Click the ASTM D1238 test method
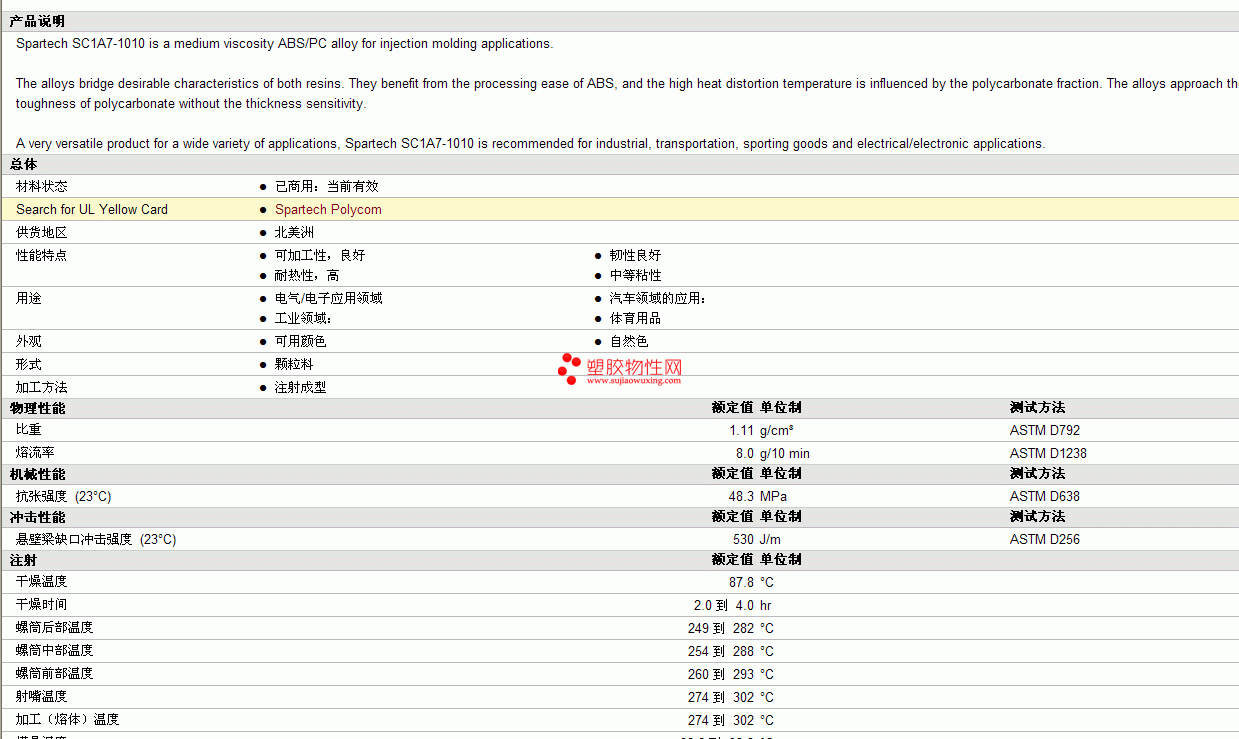1239x739 pixels. click(x=1048, y=453)
